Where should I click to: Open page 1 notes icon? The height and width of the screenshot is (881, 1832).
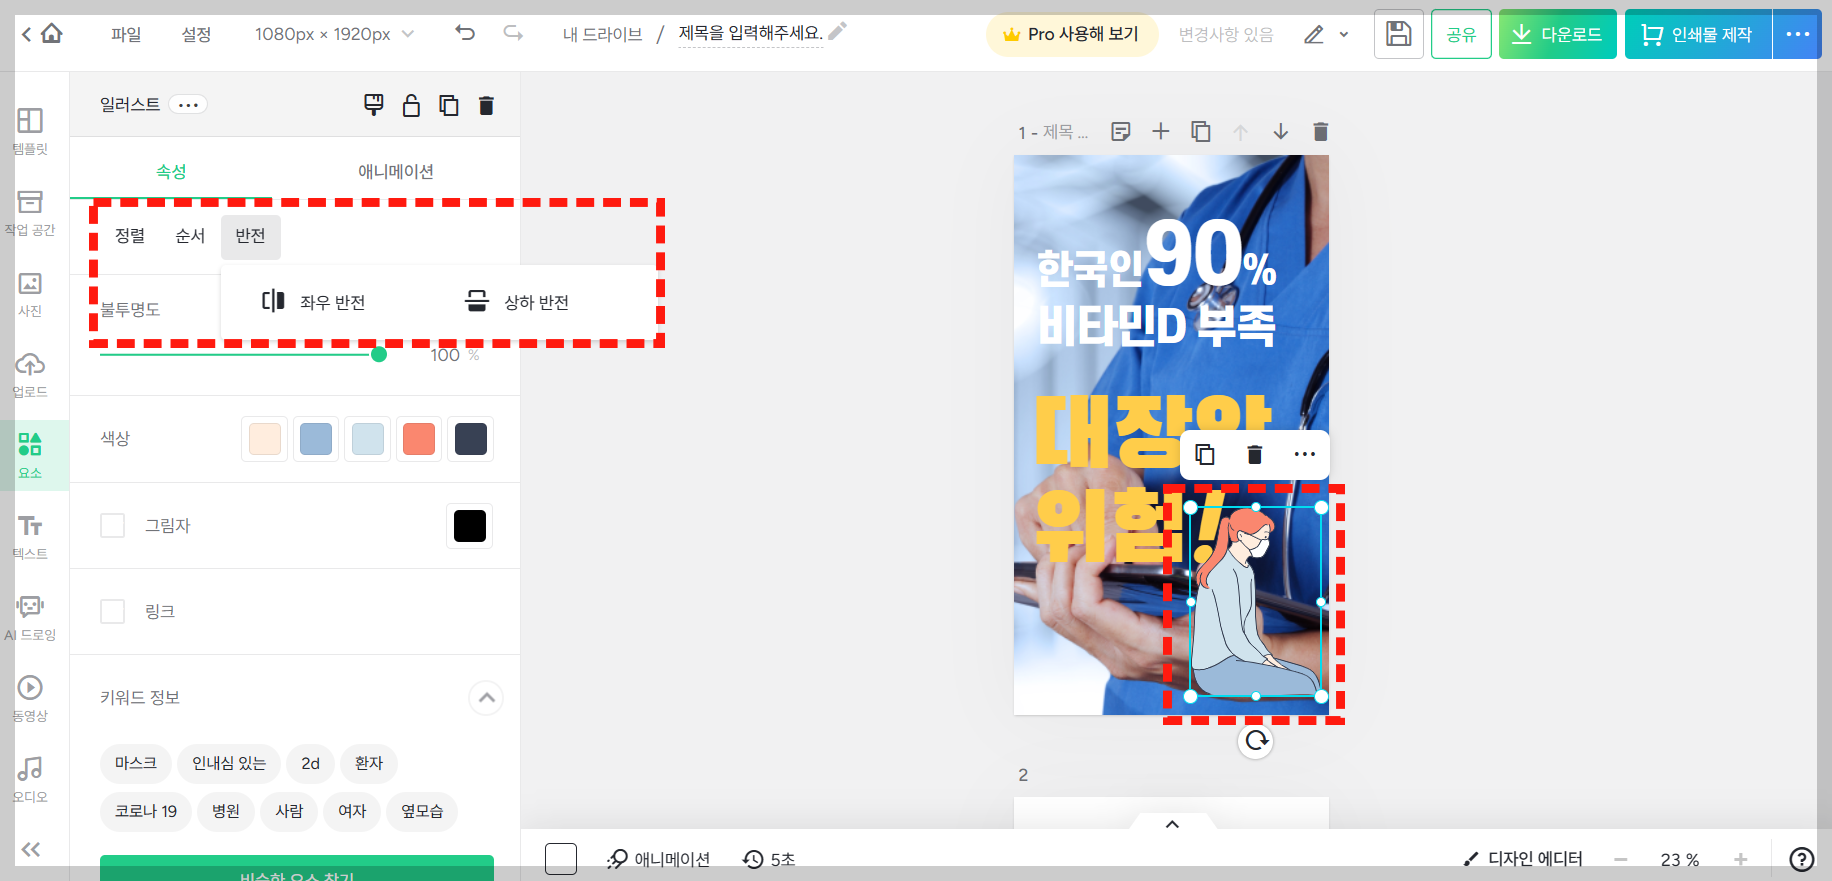coord(1121,131)
